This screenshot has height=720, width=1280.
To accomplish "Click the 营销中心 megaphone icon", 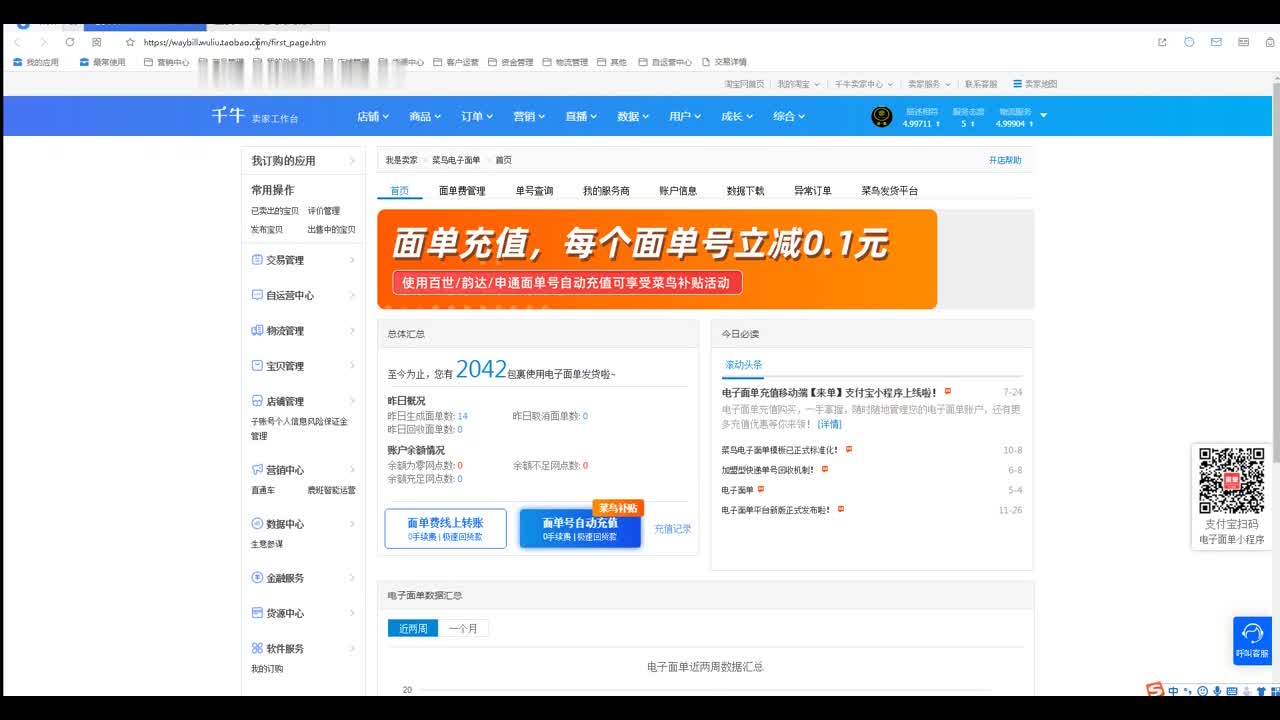I will point(257,470).
